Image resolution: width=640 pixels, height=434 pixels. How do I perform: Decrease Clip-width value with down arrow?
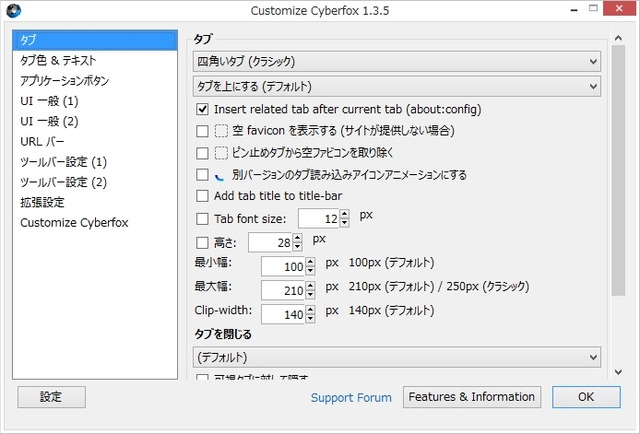click(311, 318)
